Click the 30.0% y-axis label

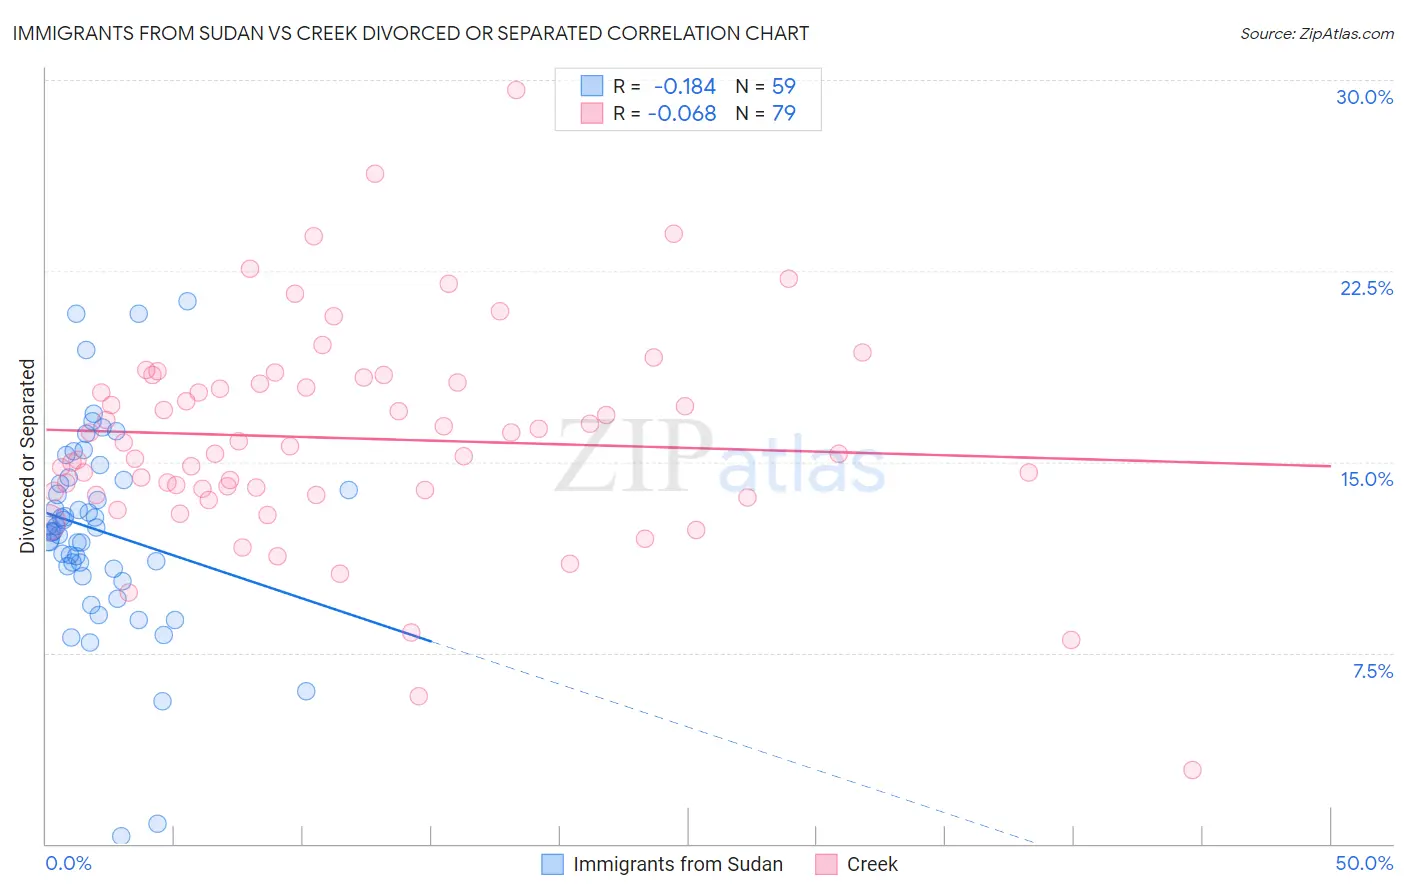tap(1364, 97)
